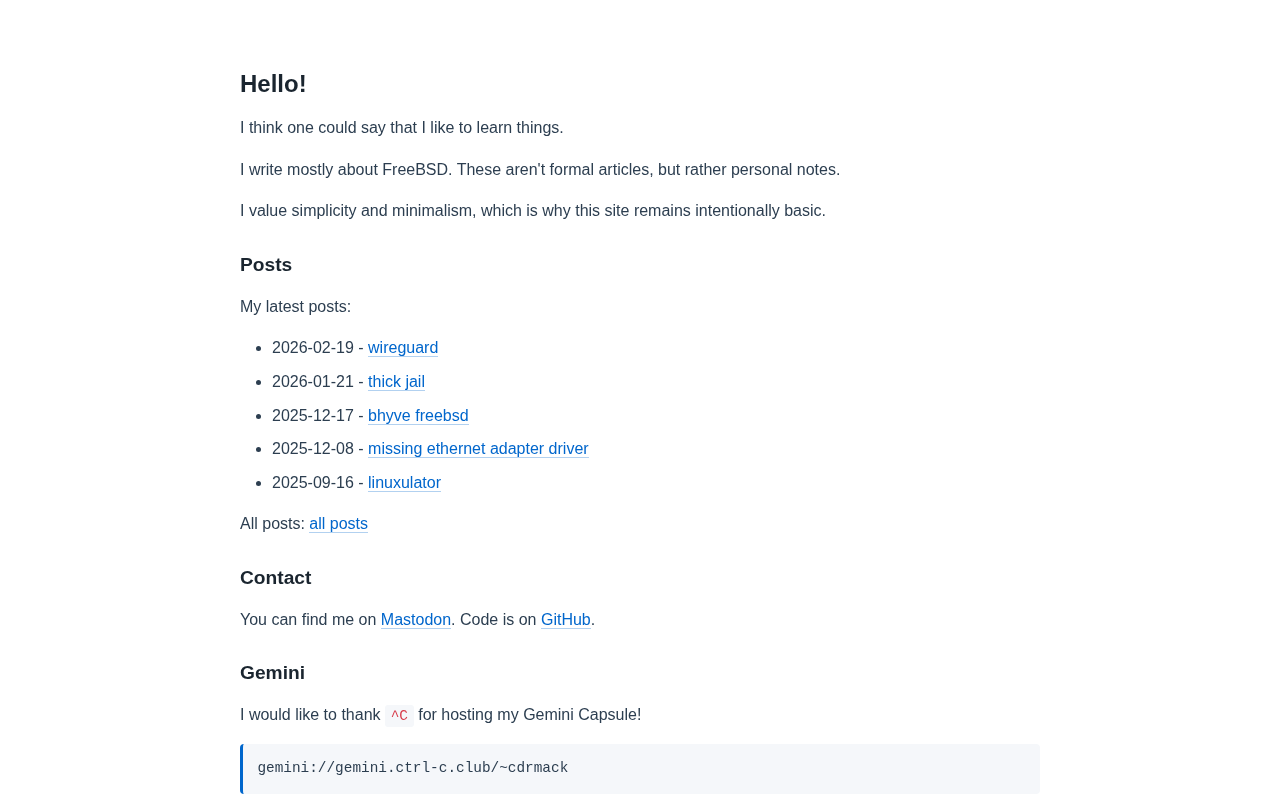Click the 2025-09-16 post date
Image resolution: width=1280 pixels, height=800 pixels.
[x=313, y=483]
